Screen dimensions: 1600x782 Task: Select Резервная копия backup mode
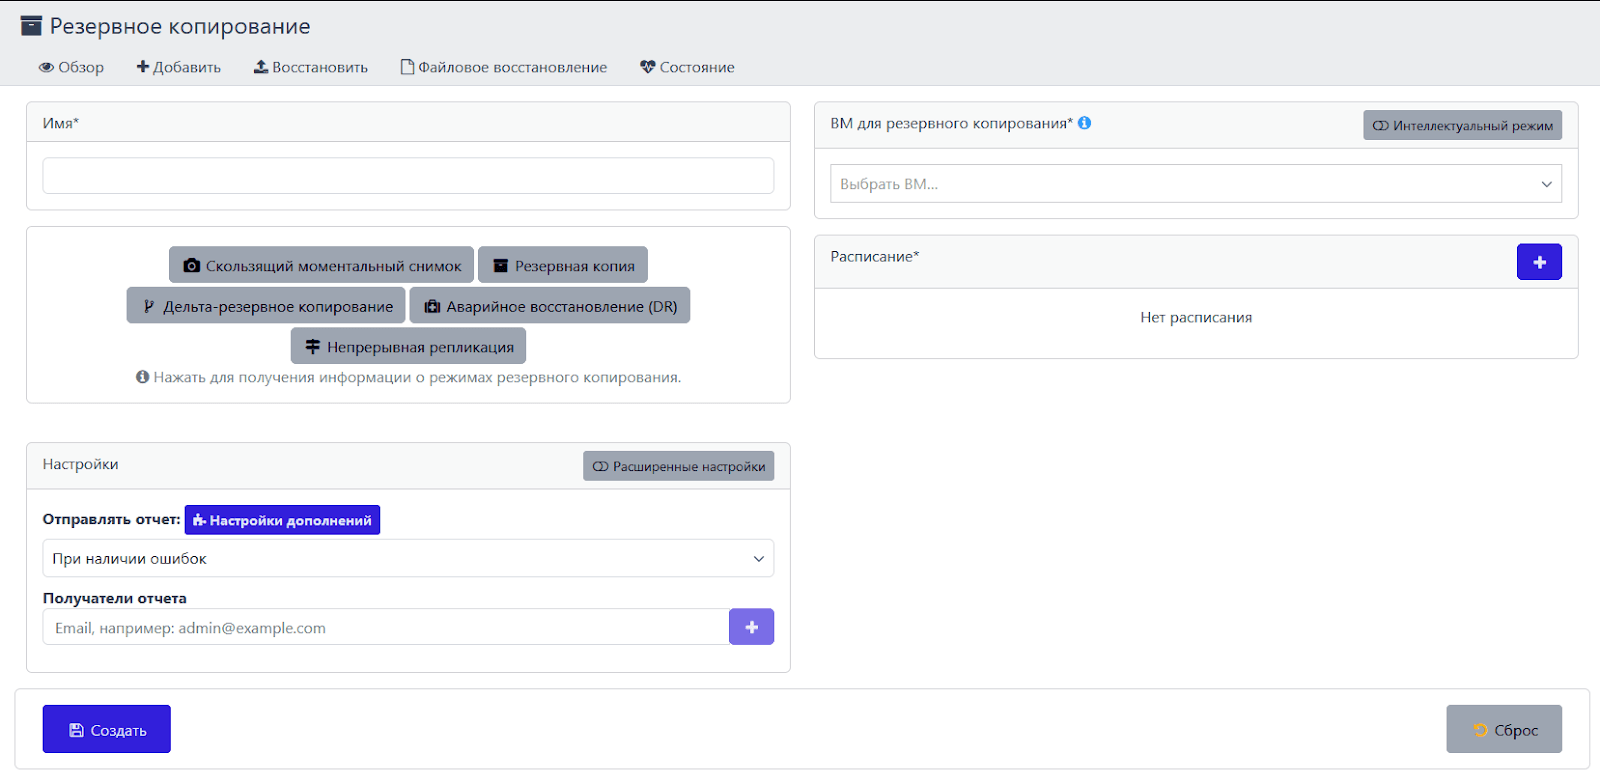point(563,265)
